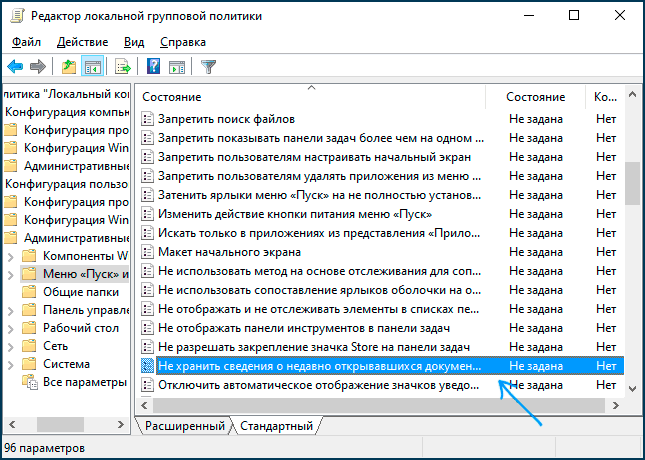Click the Forward arrow toolbar icon
The height and width of the screenshot is (460, 645).
pyautogui.click(x=38, y=66)
